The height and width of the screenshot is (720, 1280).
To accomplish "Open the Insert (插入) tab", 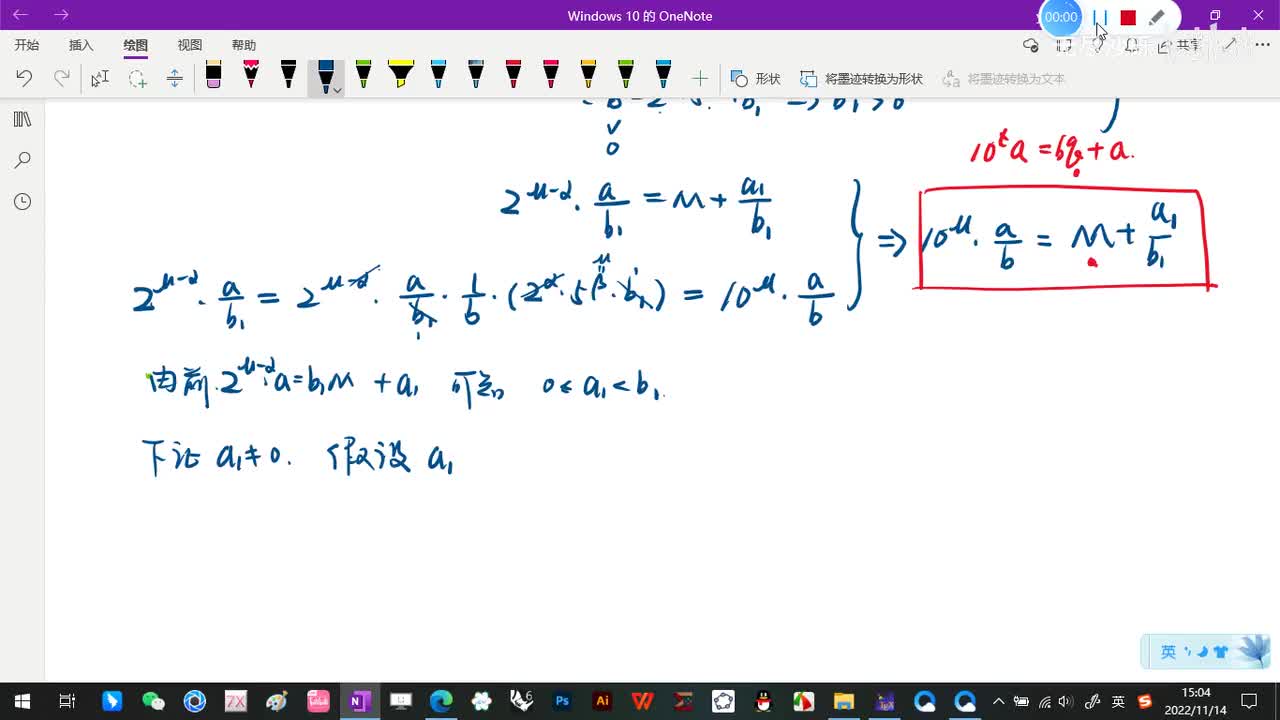I will [81, 45].
